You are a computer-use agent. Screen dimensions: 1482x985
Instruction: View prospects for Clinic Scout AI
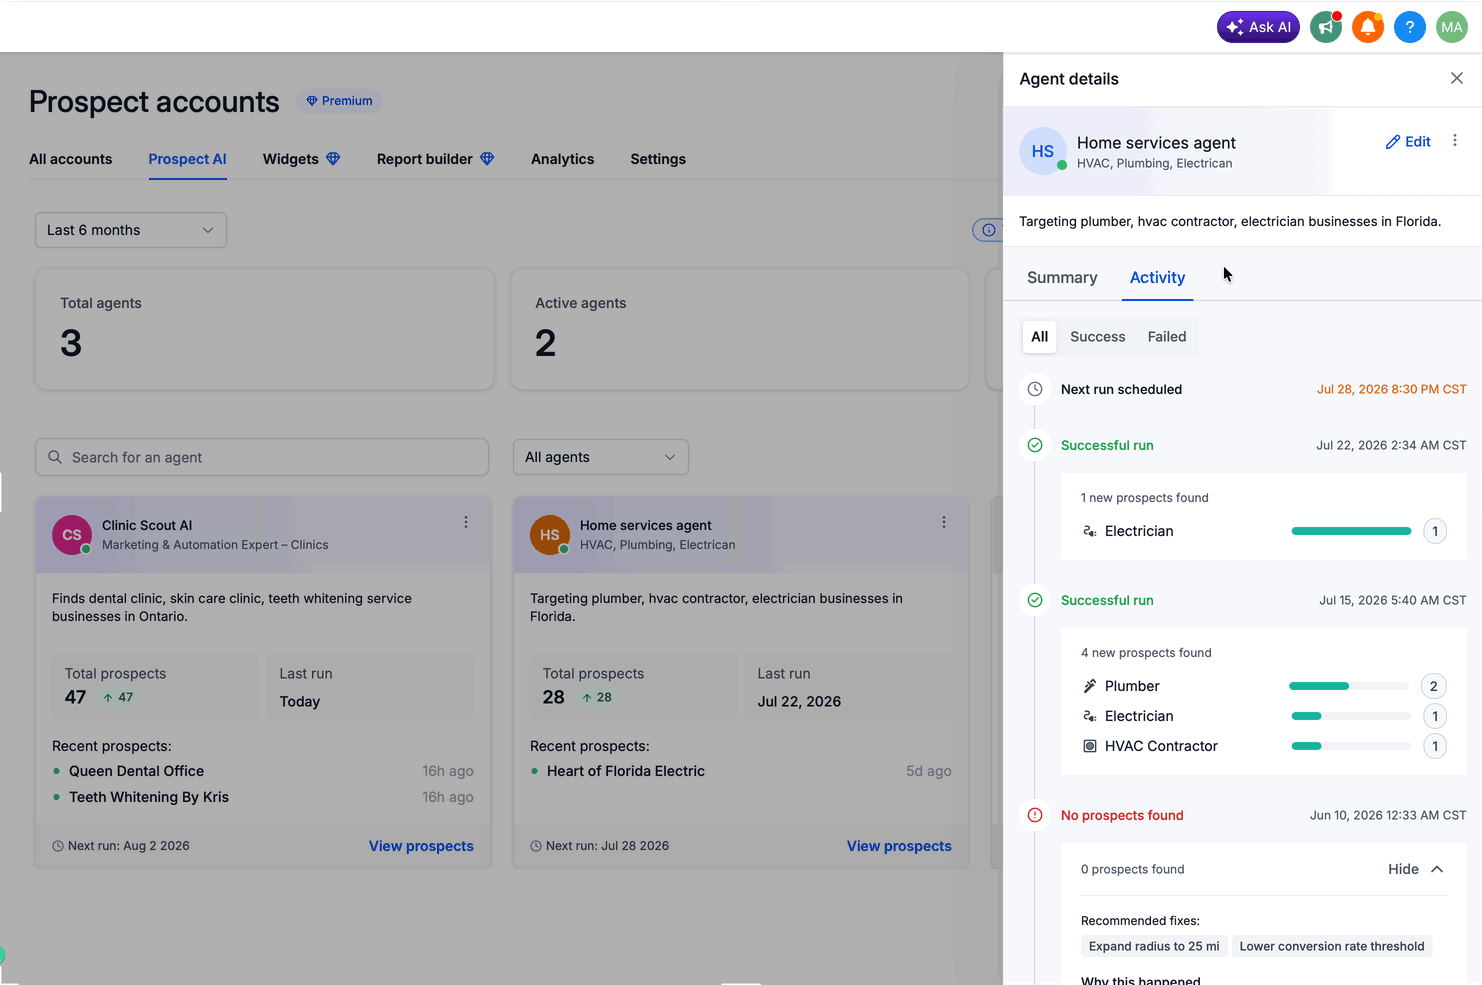pos(421,846)
